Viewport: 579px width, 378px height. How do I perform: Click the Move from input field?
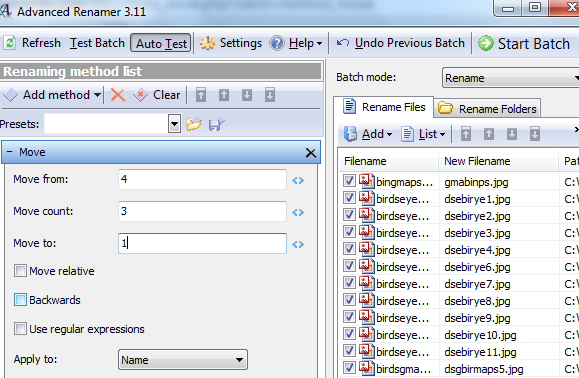202,179
